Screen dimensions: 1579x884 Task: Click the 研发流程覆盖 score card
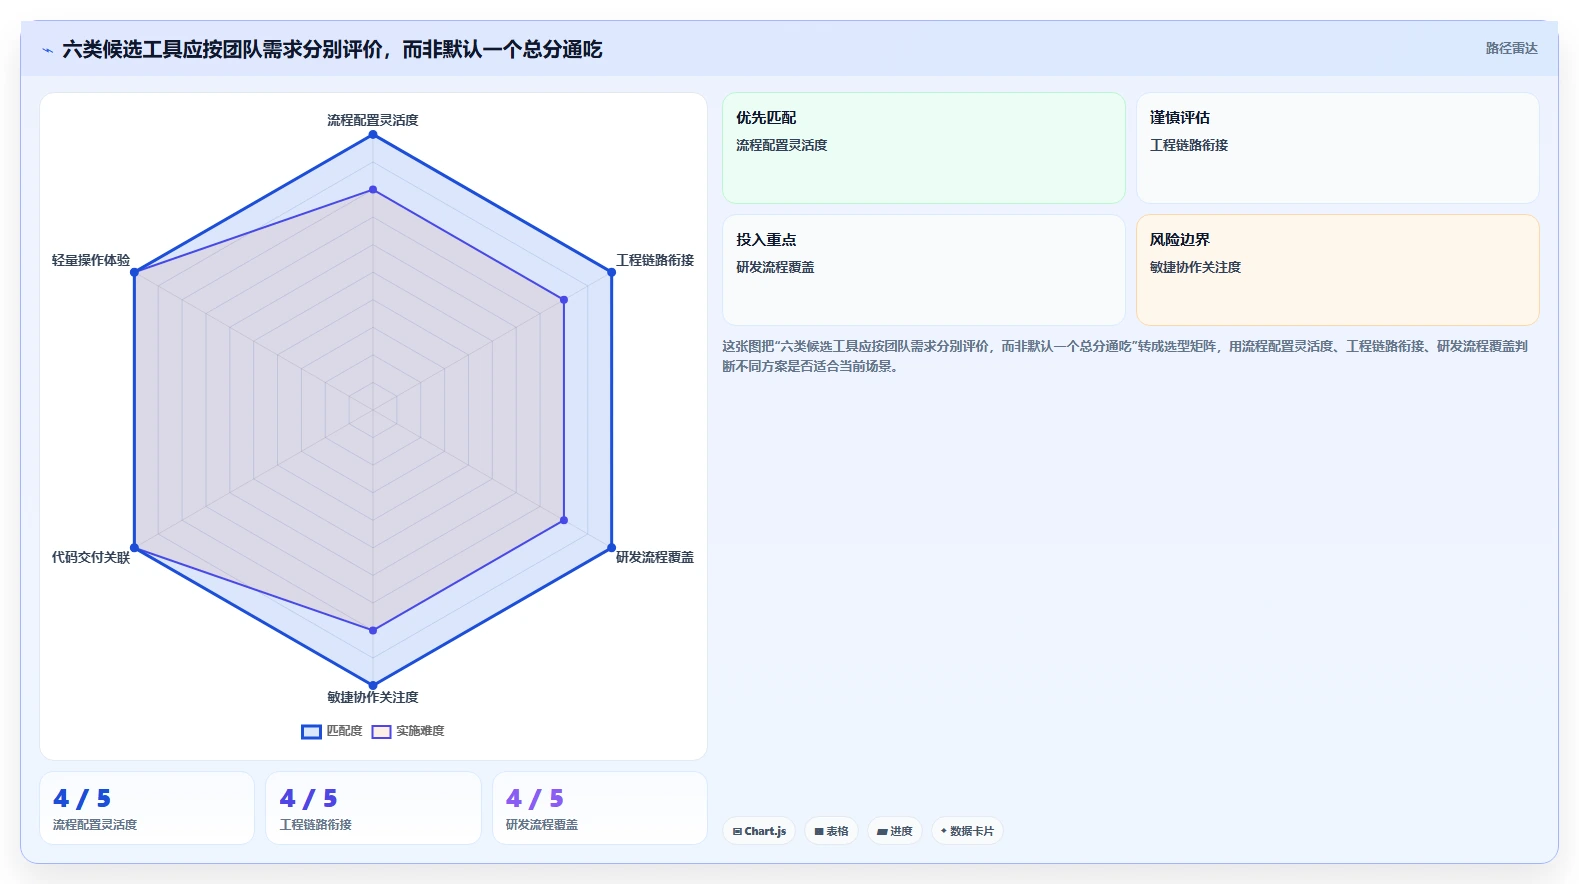600,808
